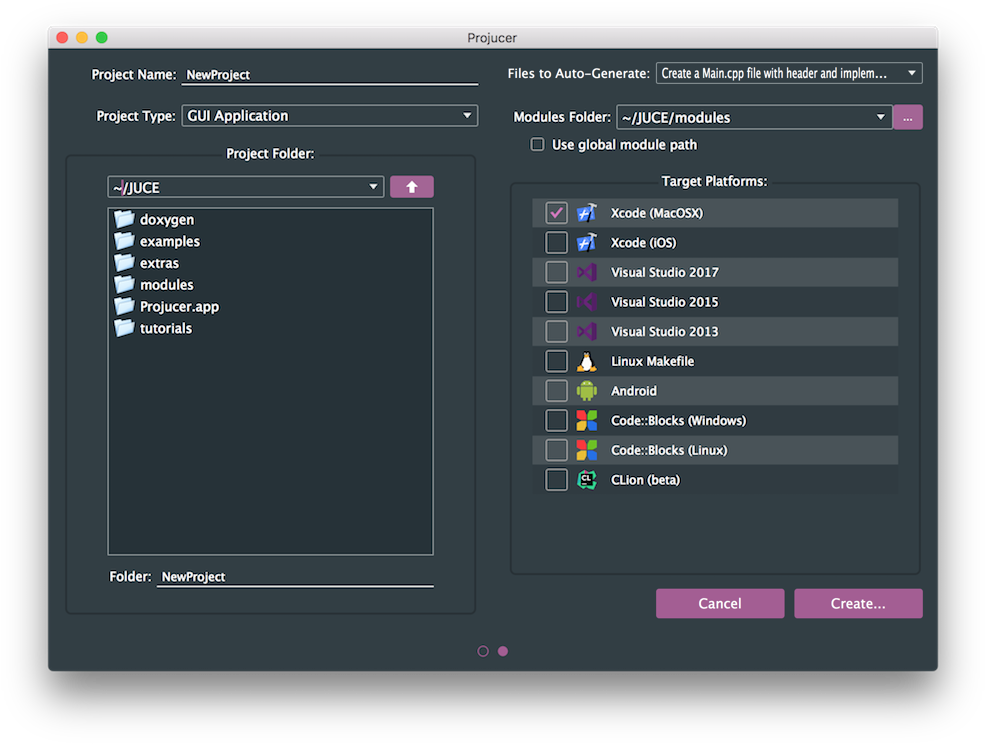This screenshot has width=985, height=744.
Task: Click the Xcode (MacOSX) platform icon
Action: click(x=585, y=212)
